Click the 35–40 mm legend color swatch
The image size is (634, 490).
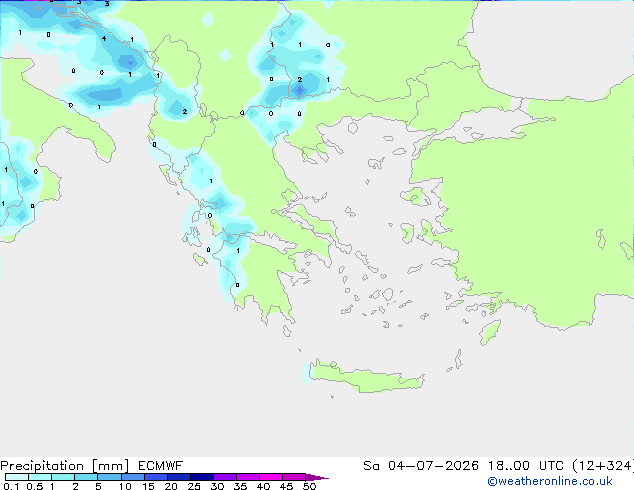pos(248,477)
